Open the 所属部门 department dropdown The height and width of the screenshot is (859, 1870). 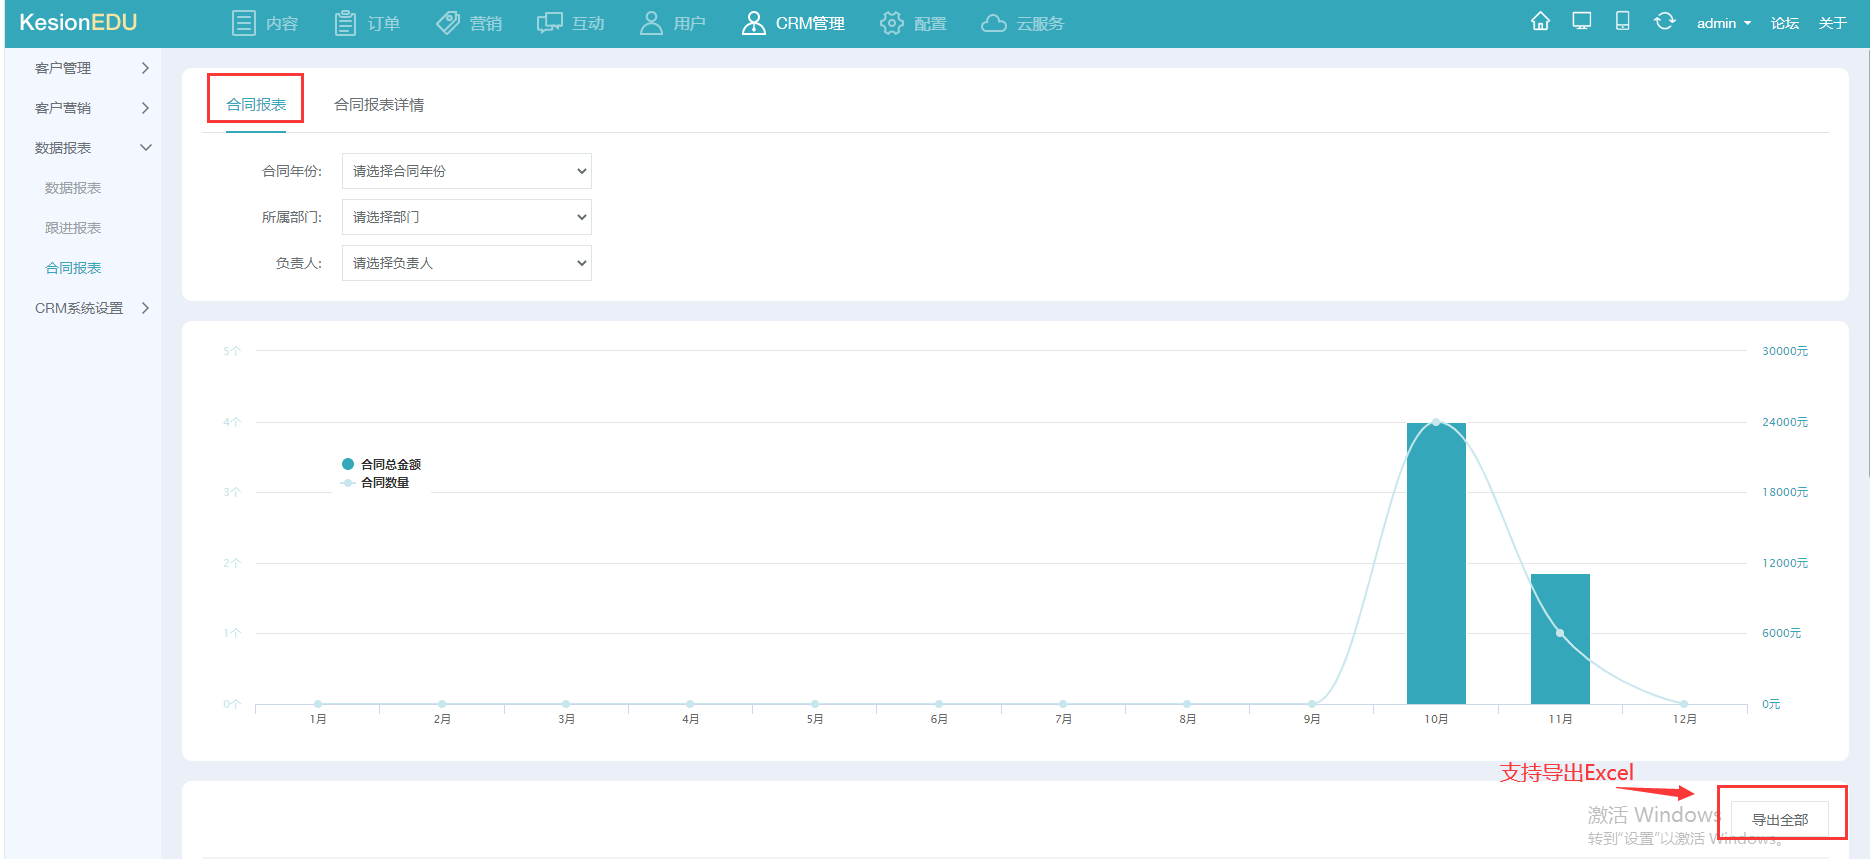pos(467,217)
